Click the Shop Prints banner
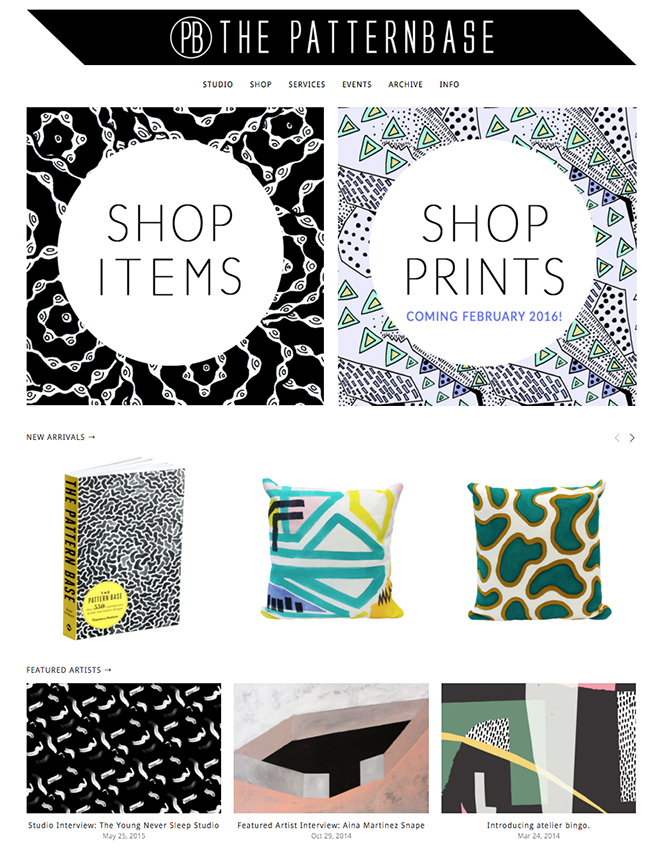The height and width of the screenshot is (854, 650). pos(487,256)
